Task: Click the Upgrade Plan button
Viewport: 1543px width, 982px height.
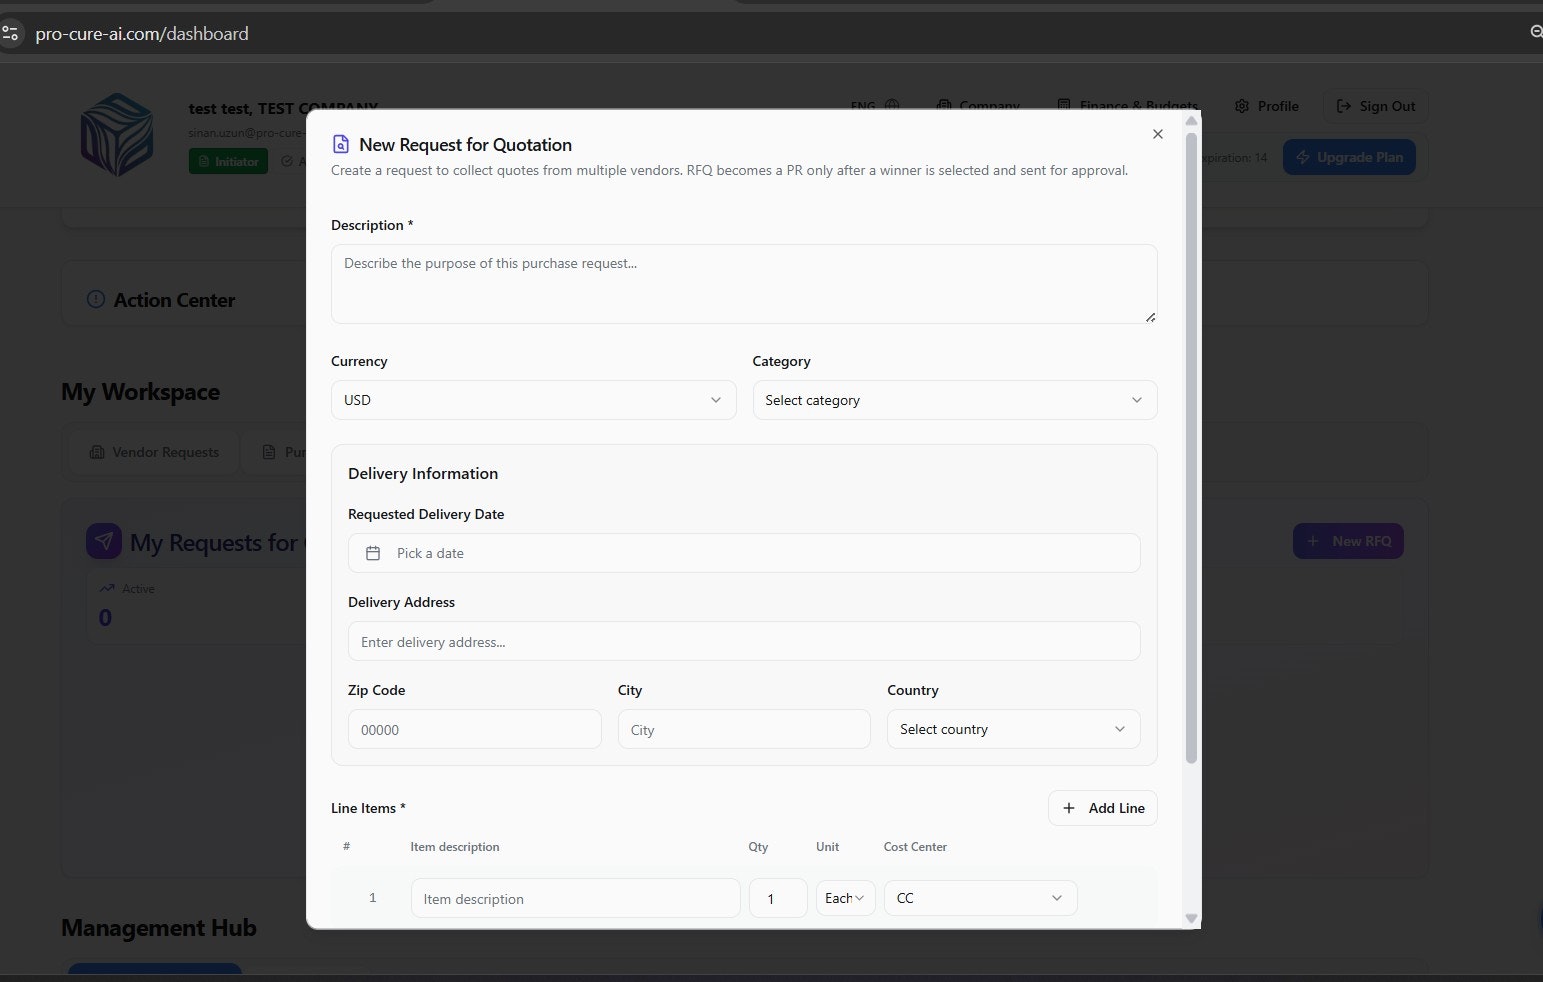Action: pos(1349,157)
